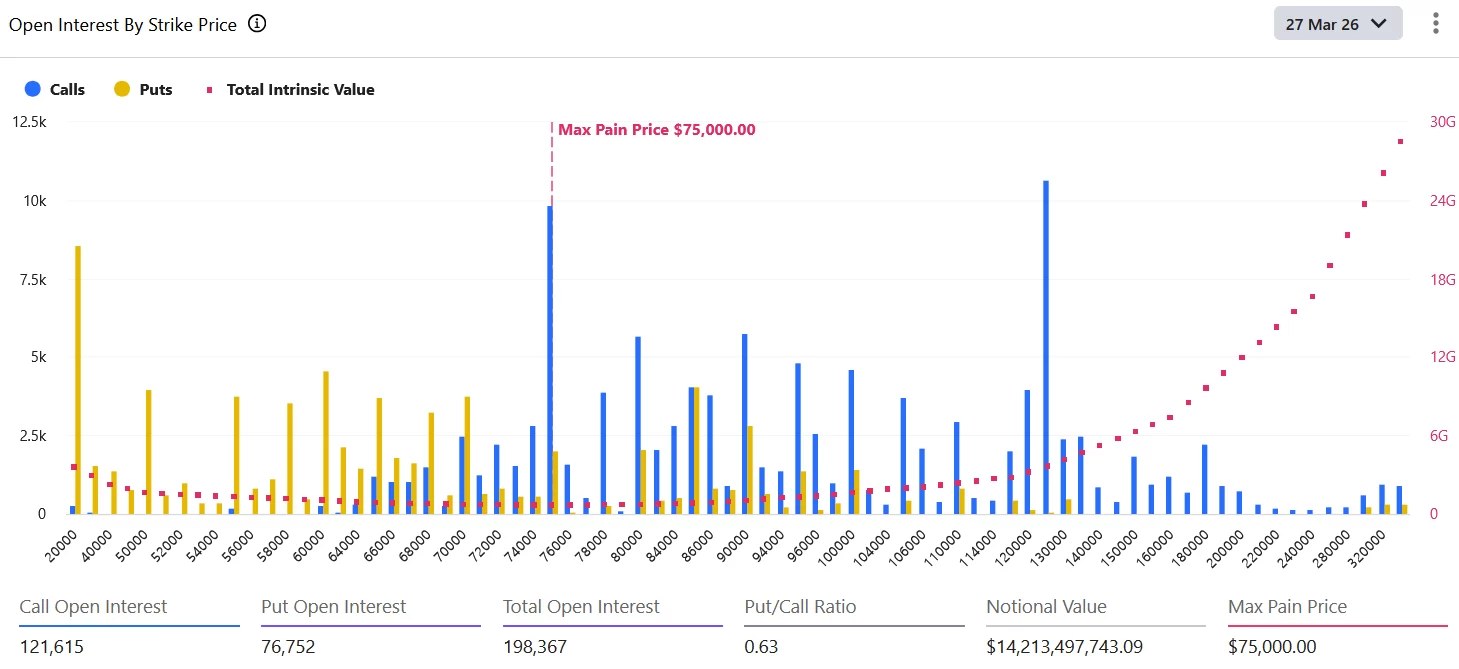Click the Notional Value figure
This screenshot has height=669, width=1459.
pos(1064,647)
